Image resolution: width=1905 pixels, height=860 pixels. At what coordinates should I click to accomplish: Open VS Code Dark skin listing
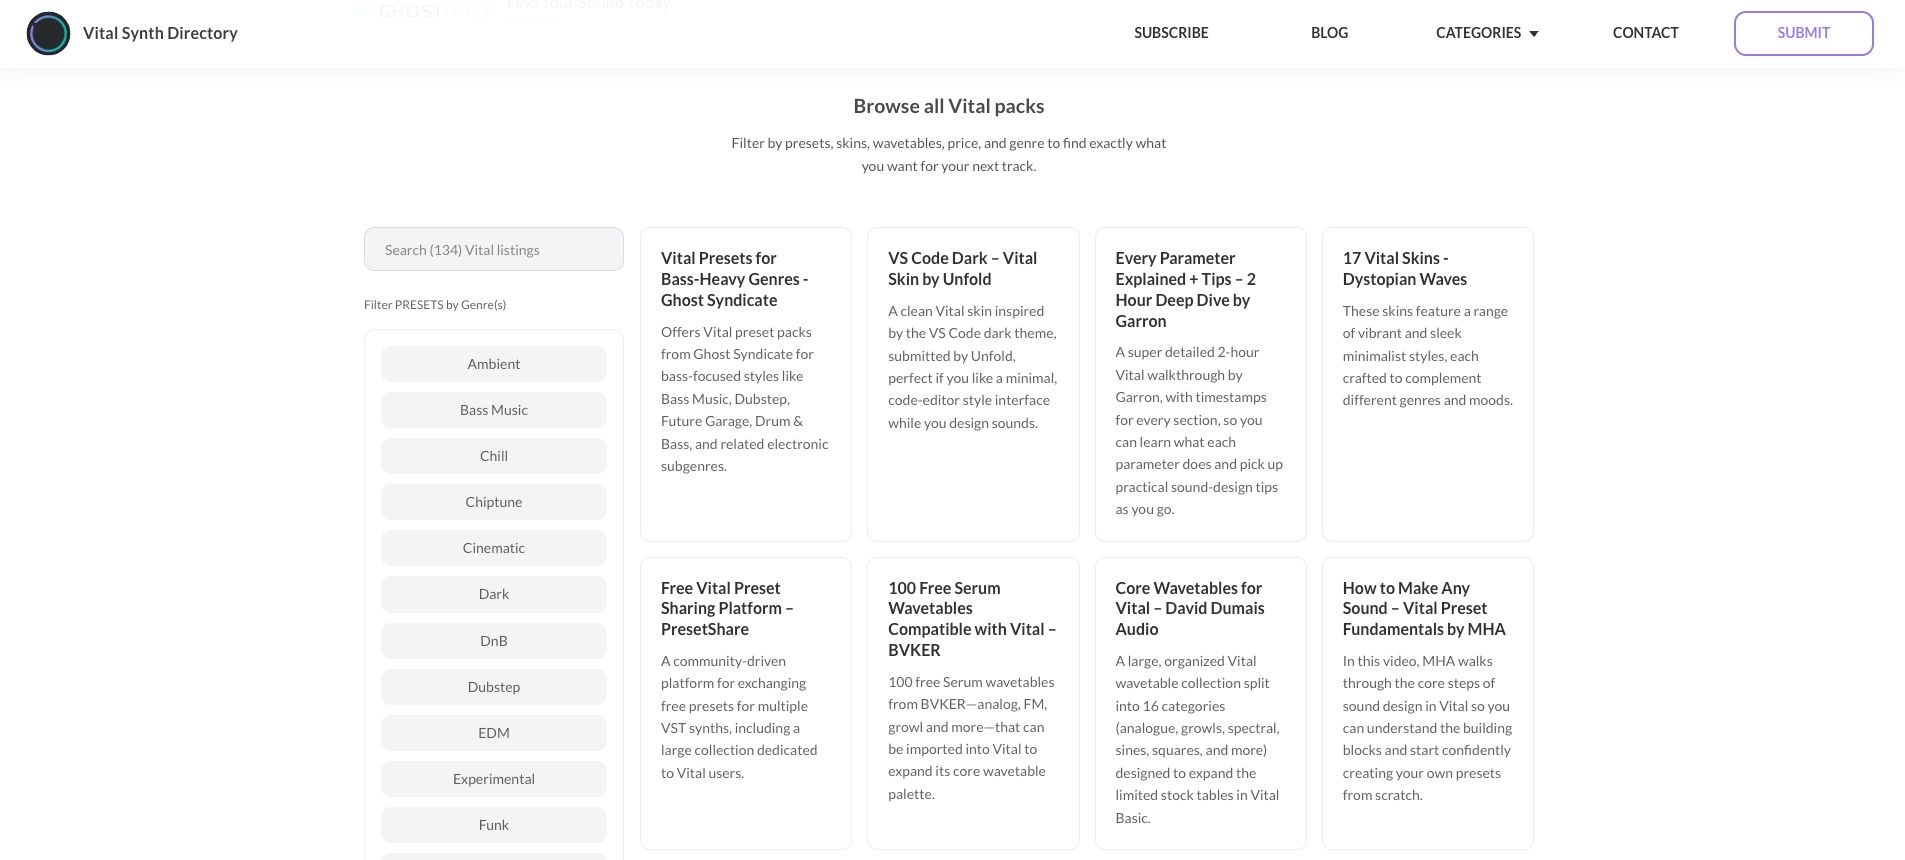[962, 269]
